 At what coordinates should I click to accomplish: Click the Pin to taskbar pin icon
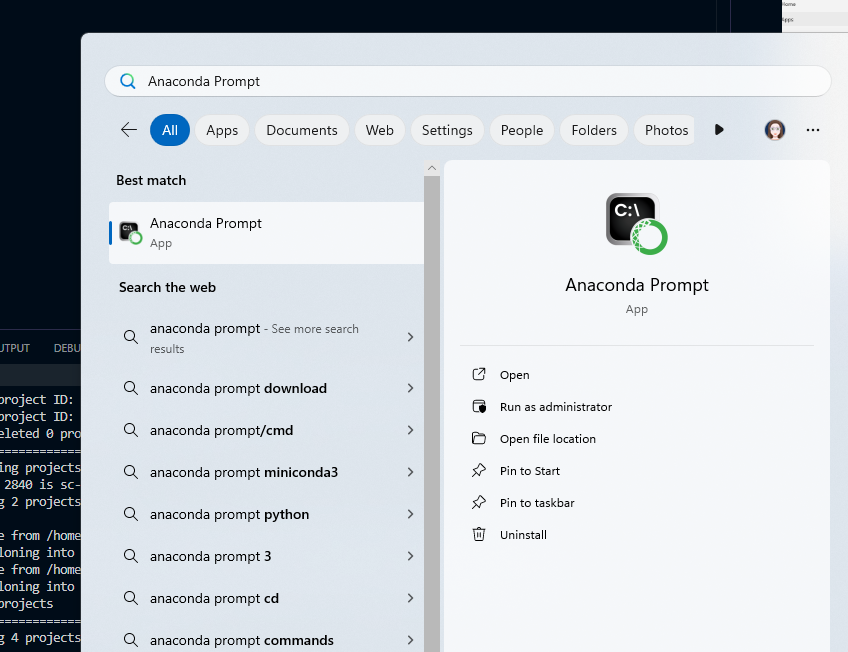479,503
